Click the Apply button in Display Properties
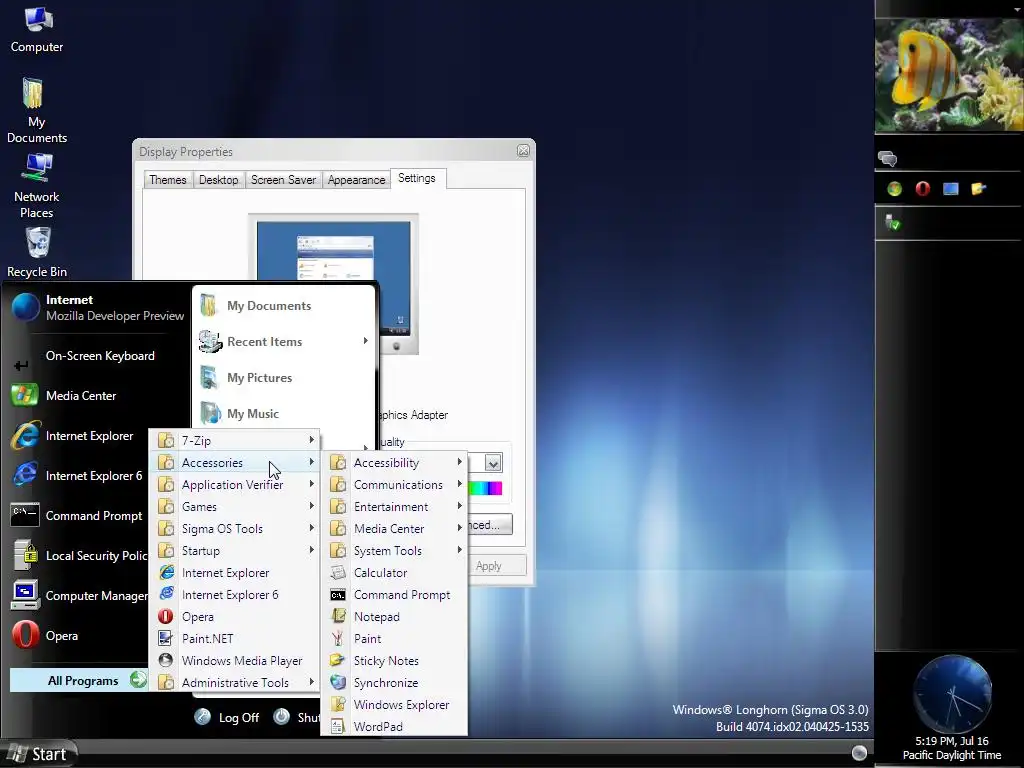The image size is (1024, 768). (x=496, y=566)
